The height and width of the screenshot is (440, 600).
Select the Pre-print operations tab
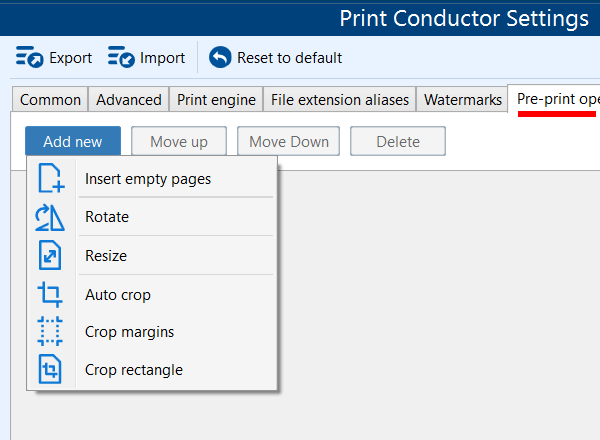pyautogui.click(x=554, y=99)
